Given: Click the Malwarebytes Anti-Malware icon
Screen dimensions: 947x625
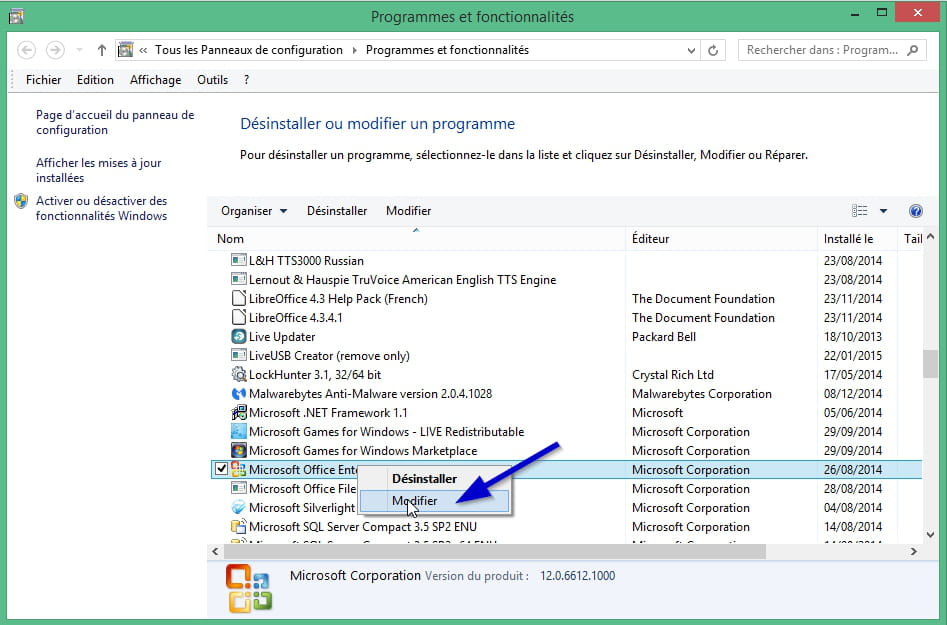Looking at the screenshot, I should click(239, 394).
